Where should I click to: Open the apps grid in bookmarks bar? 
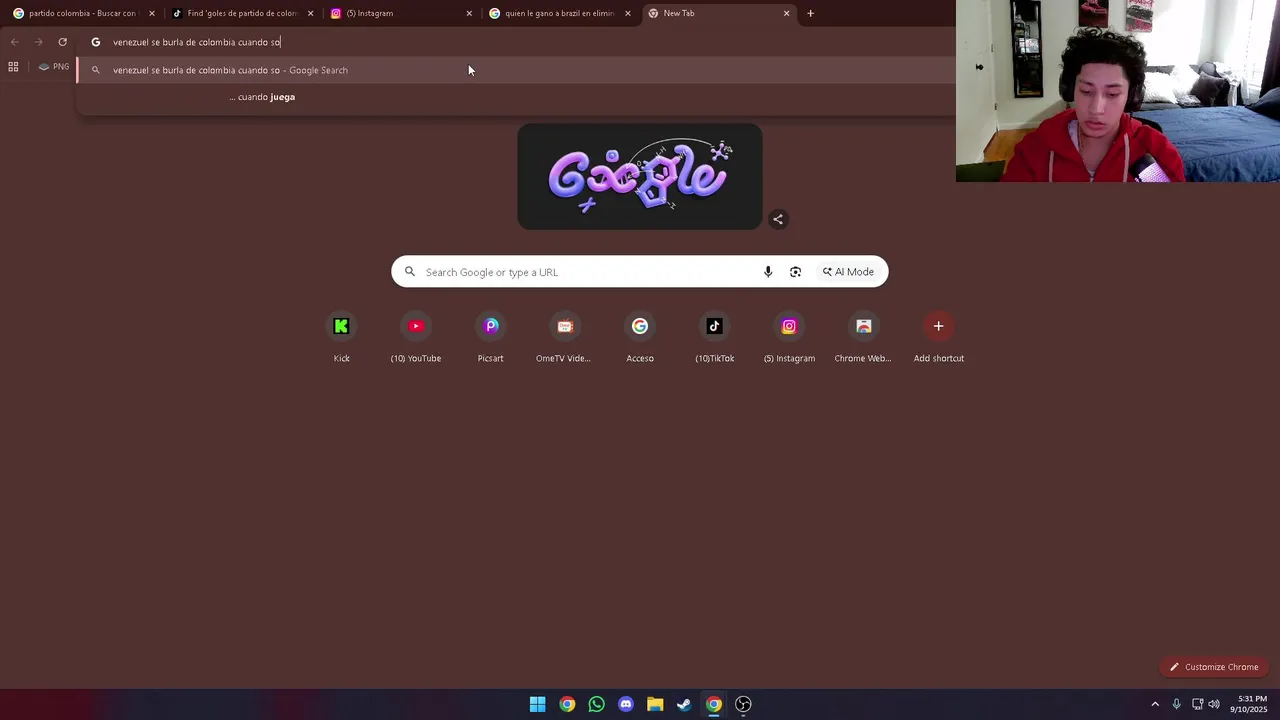[13, 67]
